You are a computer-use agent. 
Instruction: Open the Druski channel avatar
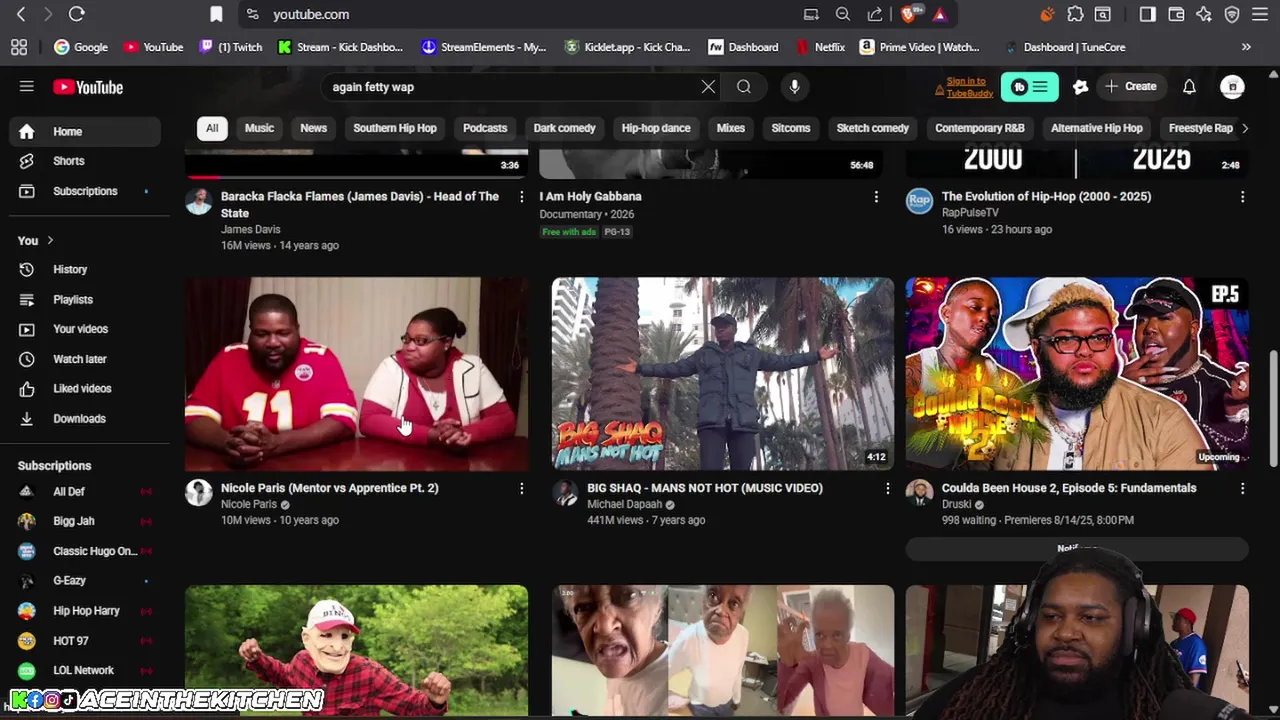[919, 492]
